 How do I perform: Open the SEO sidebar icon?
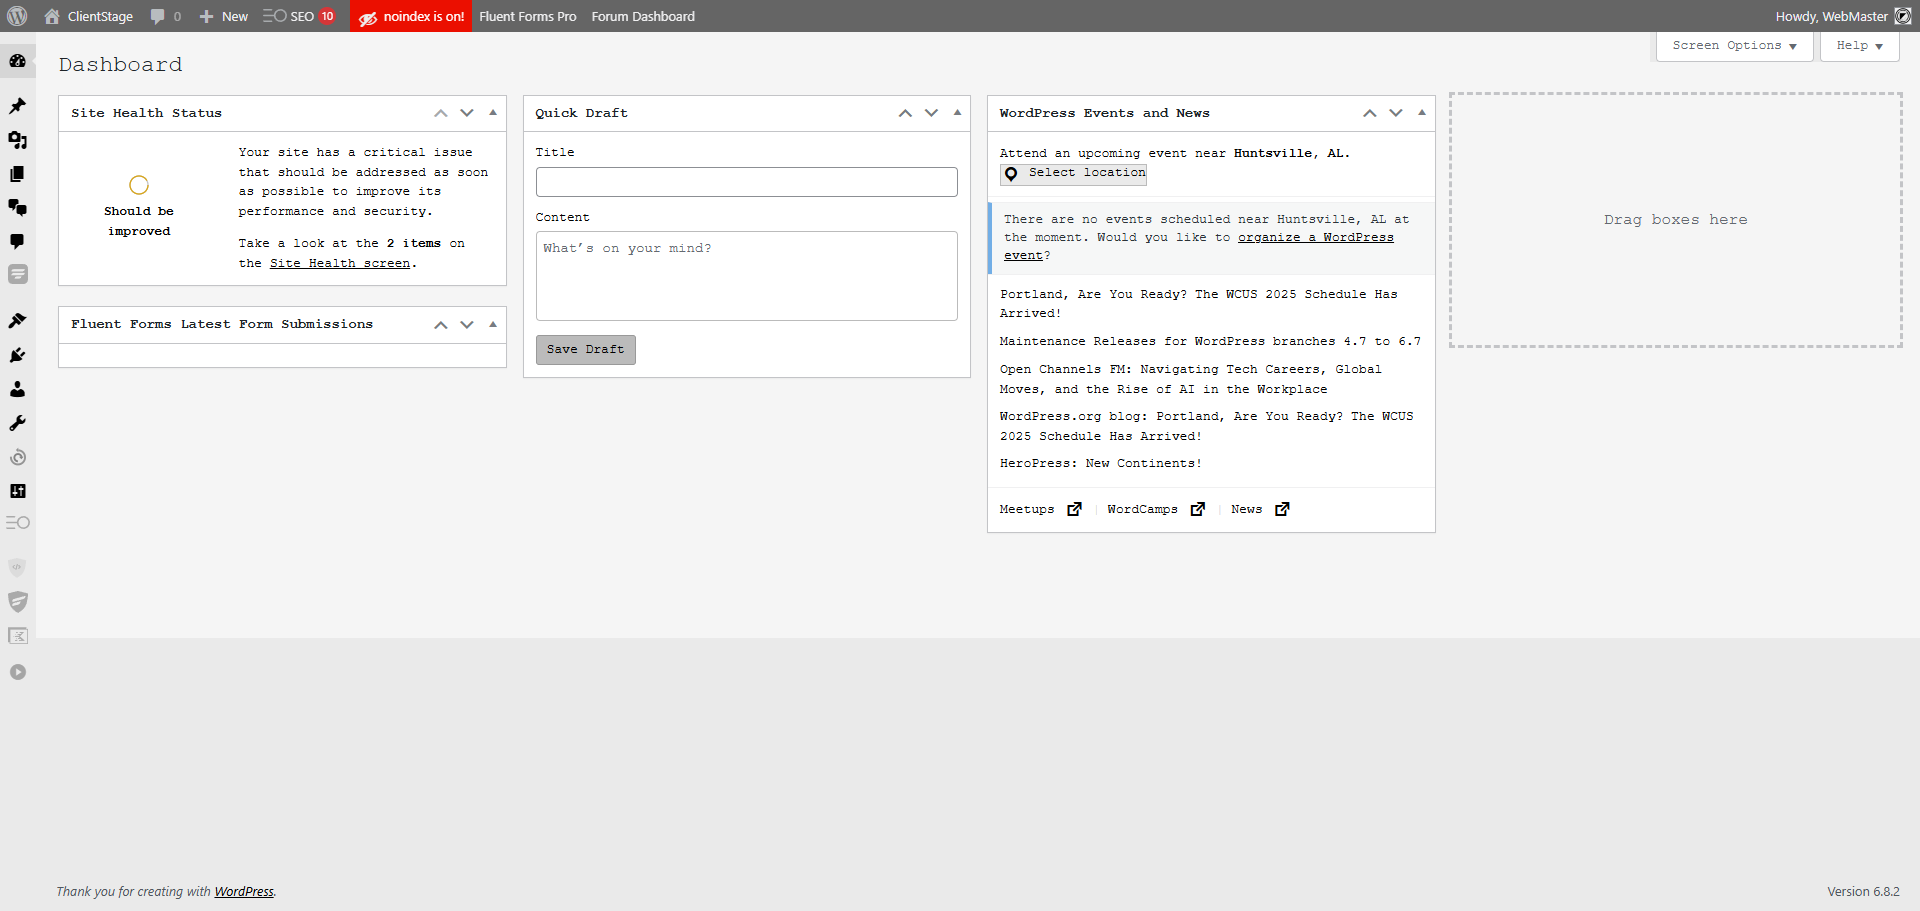pyautogui.click(x=18, y=523)
